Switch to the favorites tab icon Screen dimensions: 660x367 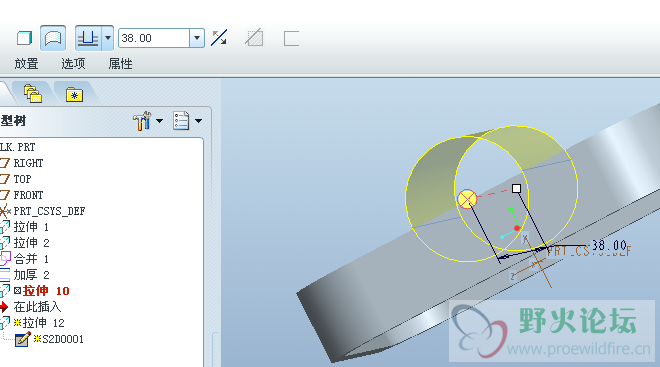pos(75,95)
